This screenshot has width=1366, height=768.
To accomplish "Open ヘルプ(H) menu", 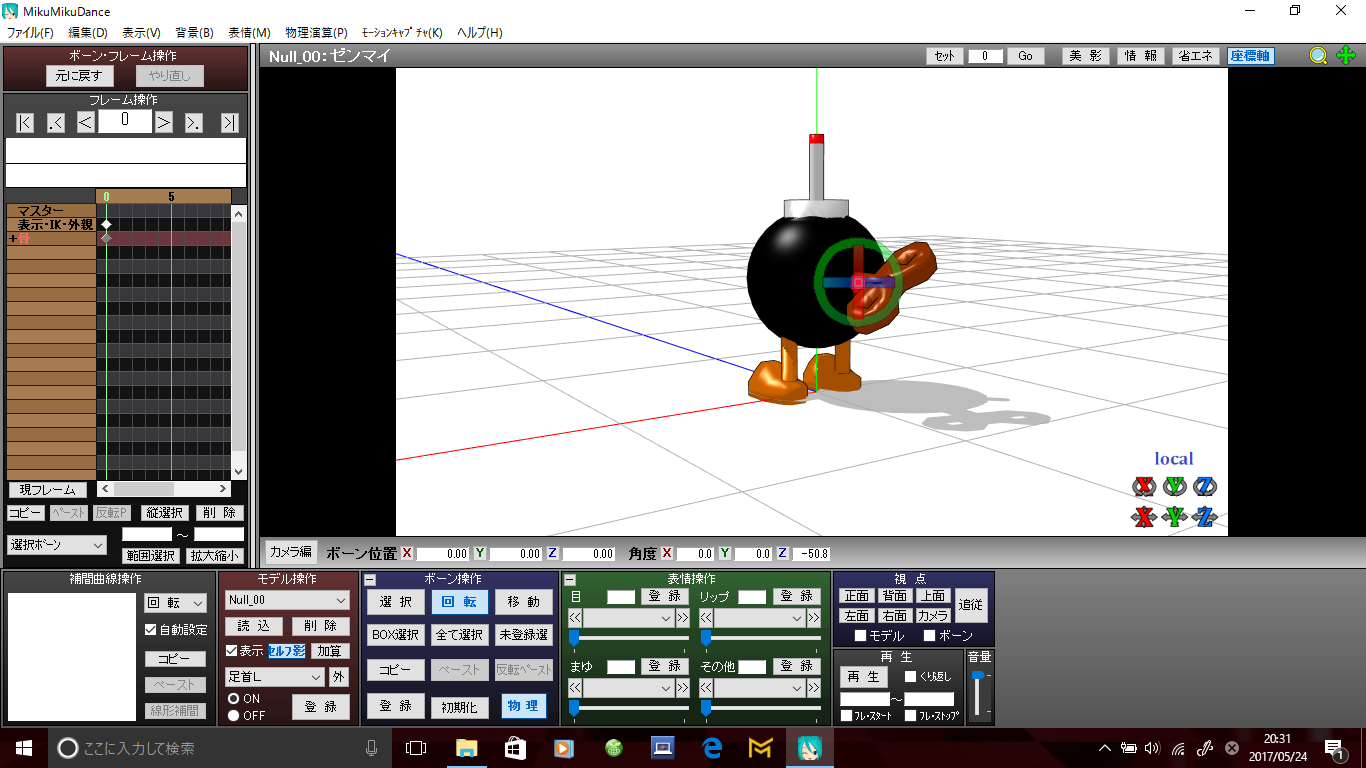I will pyautogui.click(x=480, y=33).
